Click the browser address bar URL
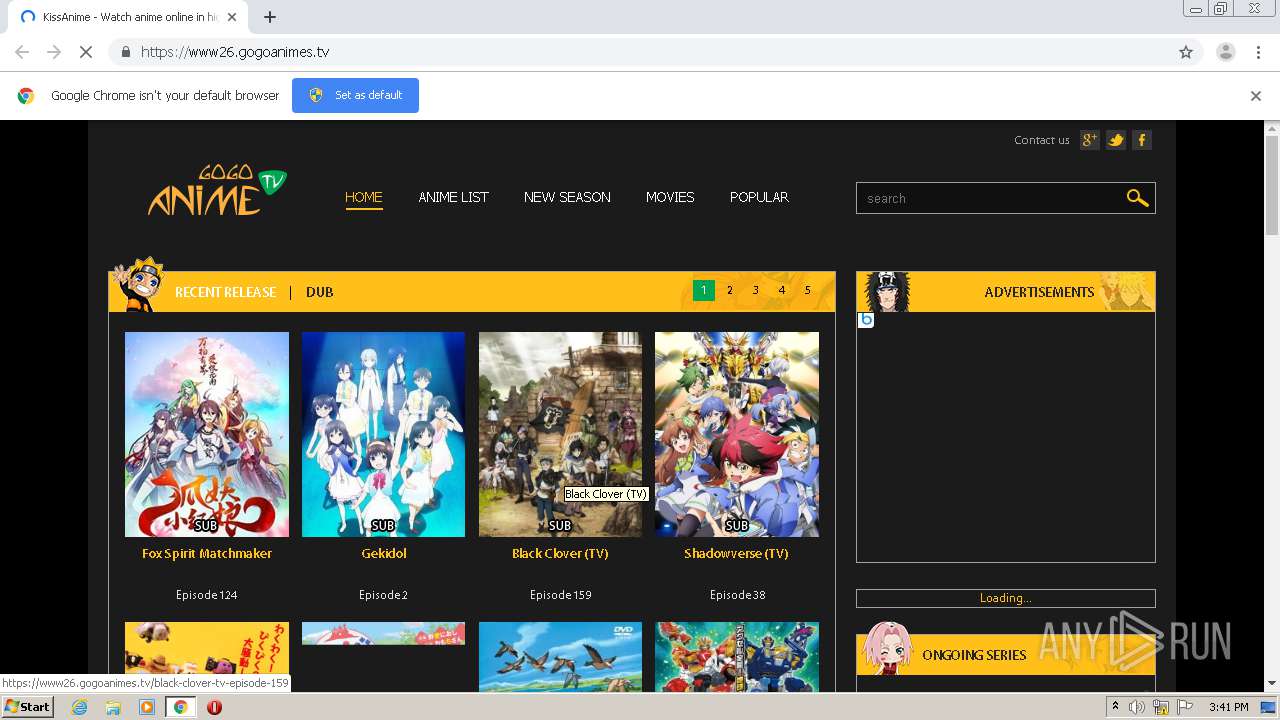Image resolution: width=1280 pixels, height=720 pixels. (x=235, y=52)
